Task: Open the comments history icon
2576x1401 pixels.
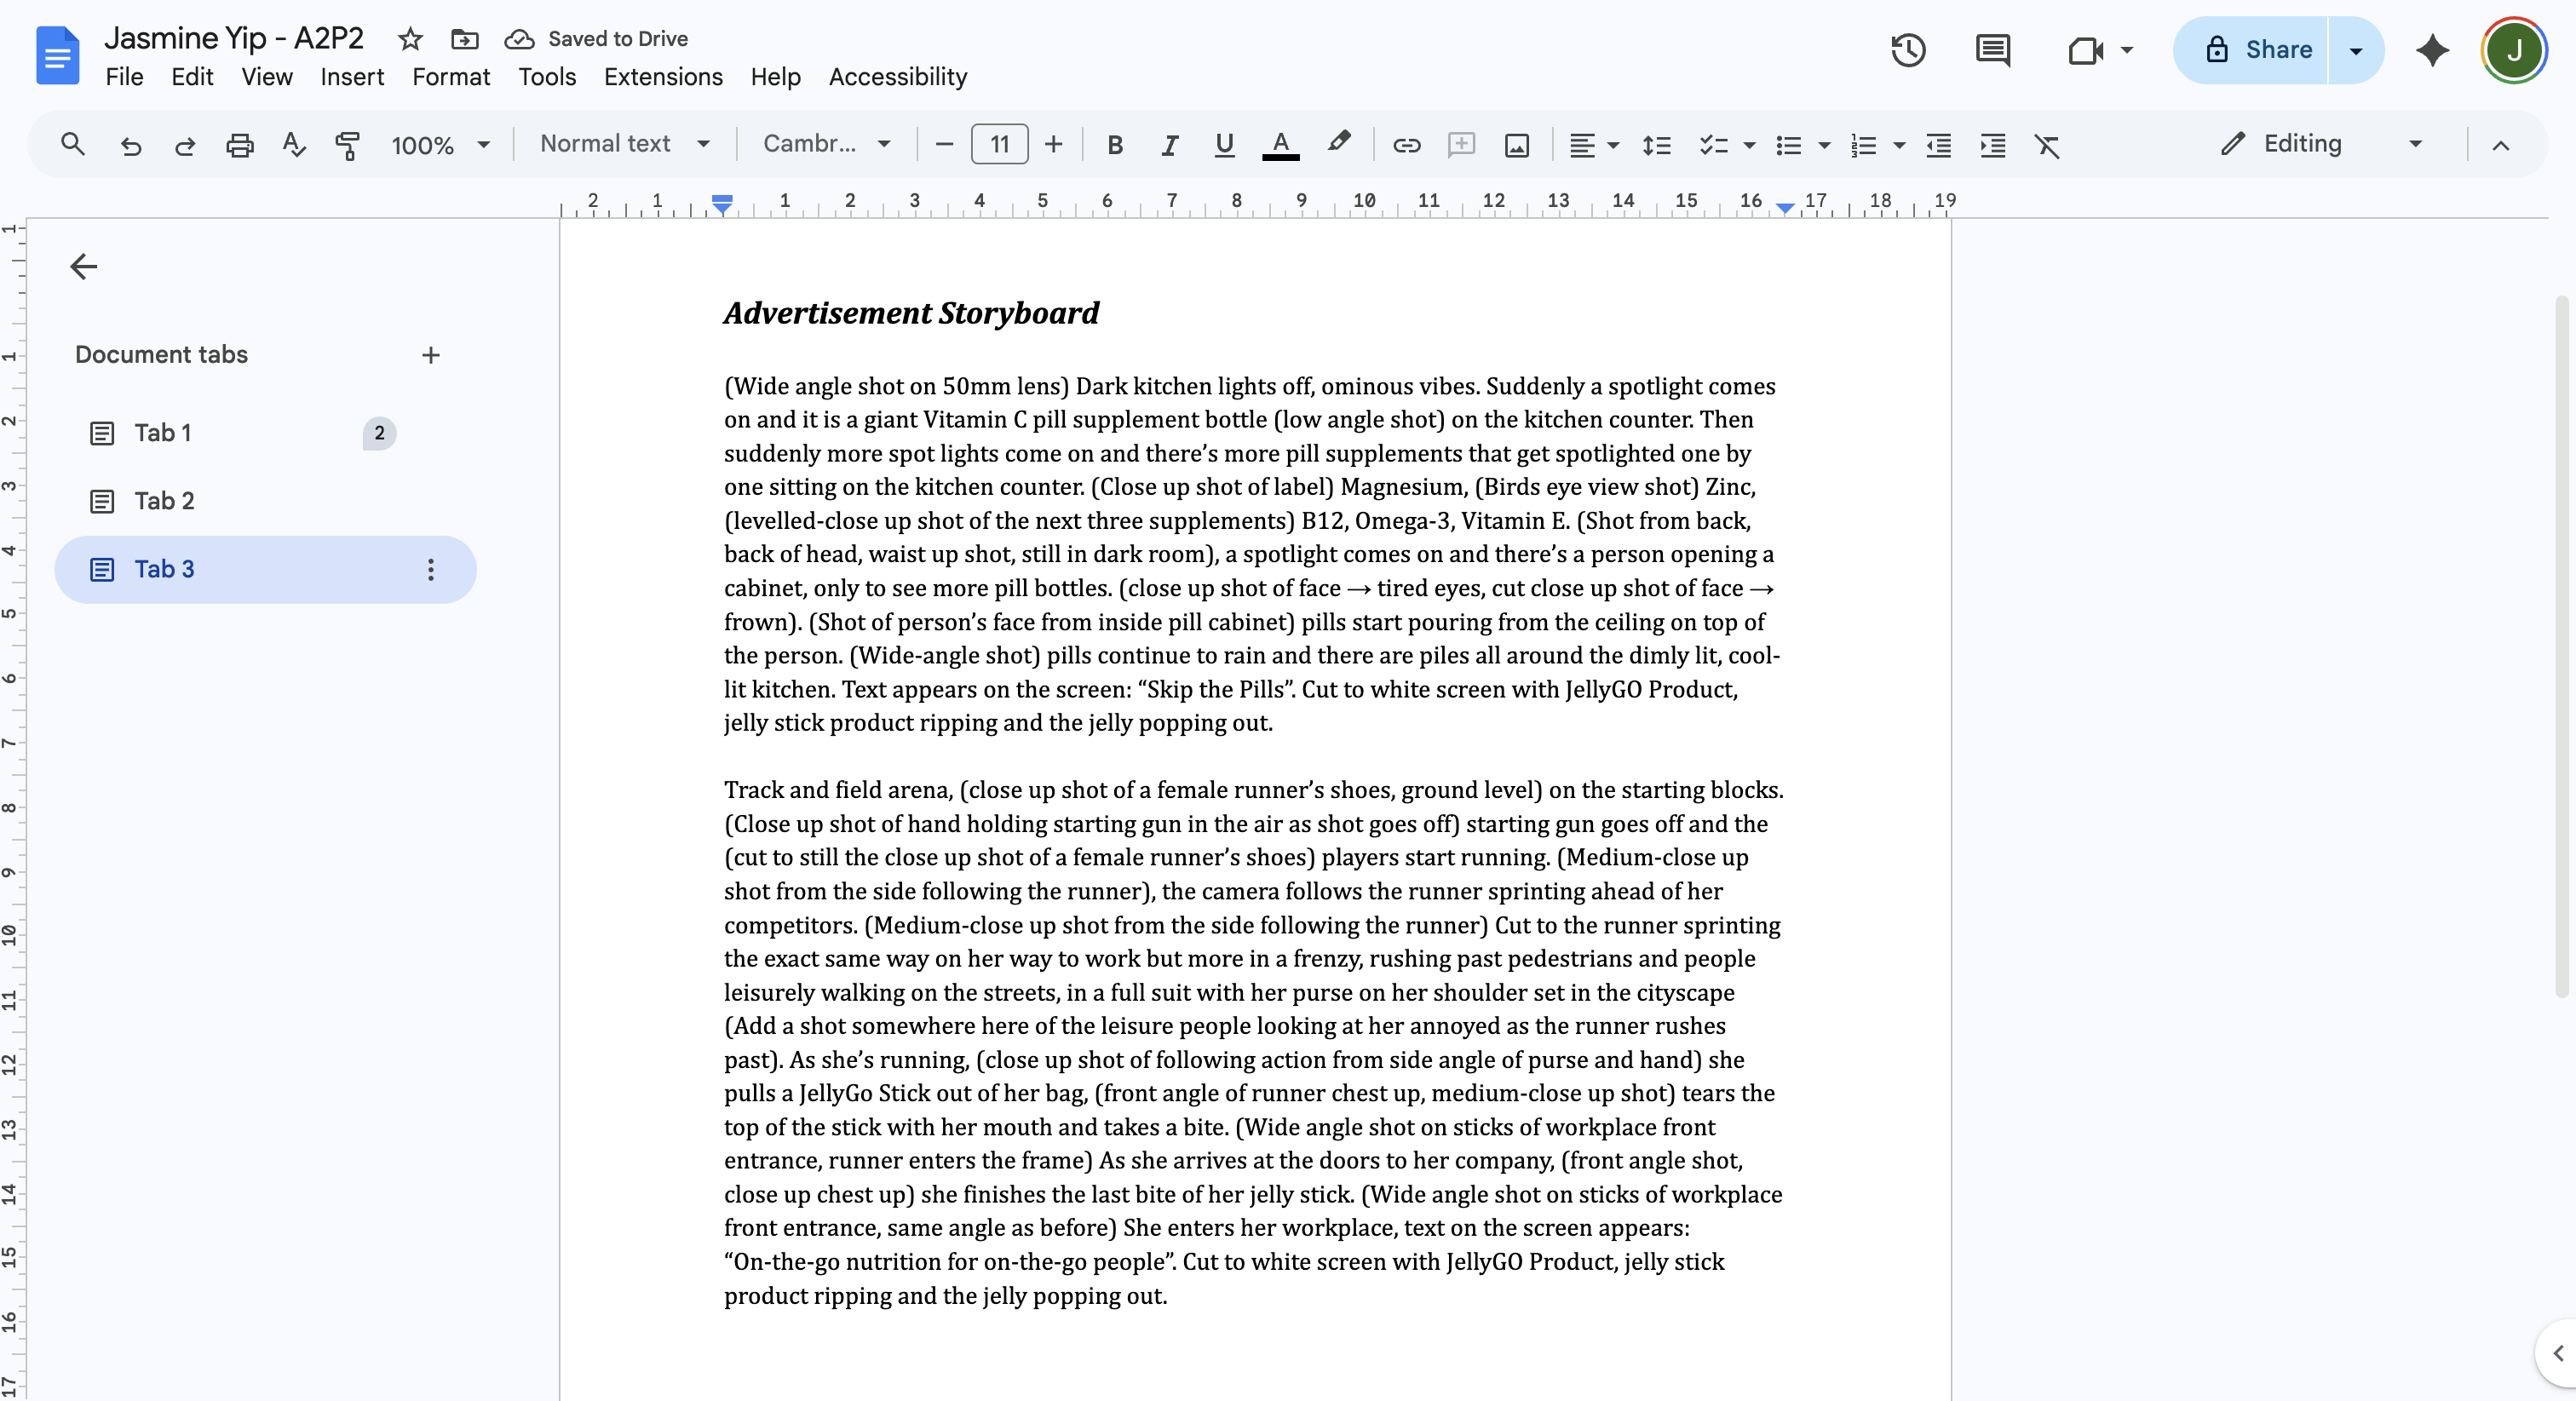Action: [1993, 50]
